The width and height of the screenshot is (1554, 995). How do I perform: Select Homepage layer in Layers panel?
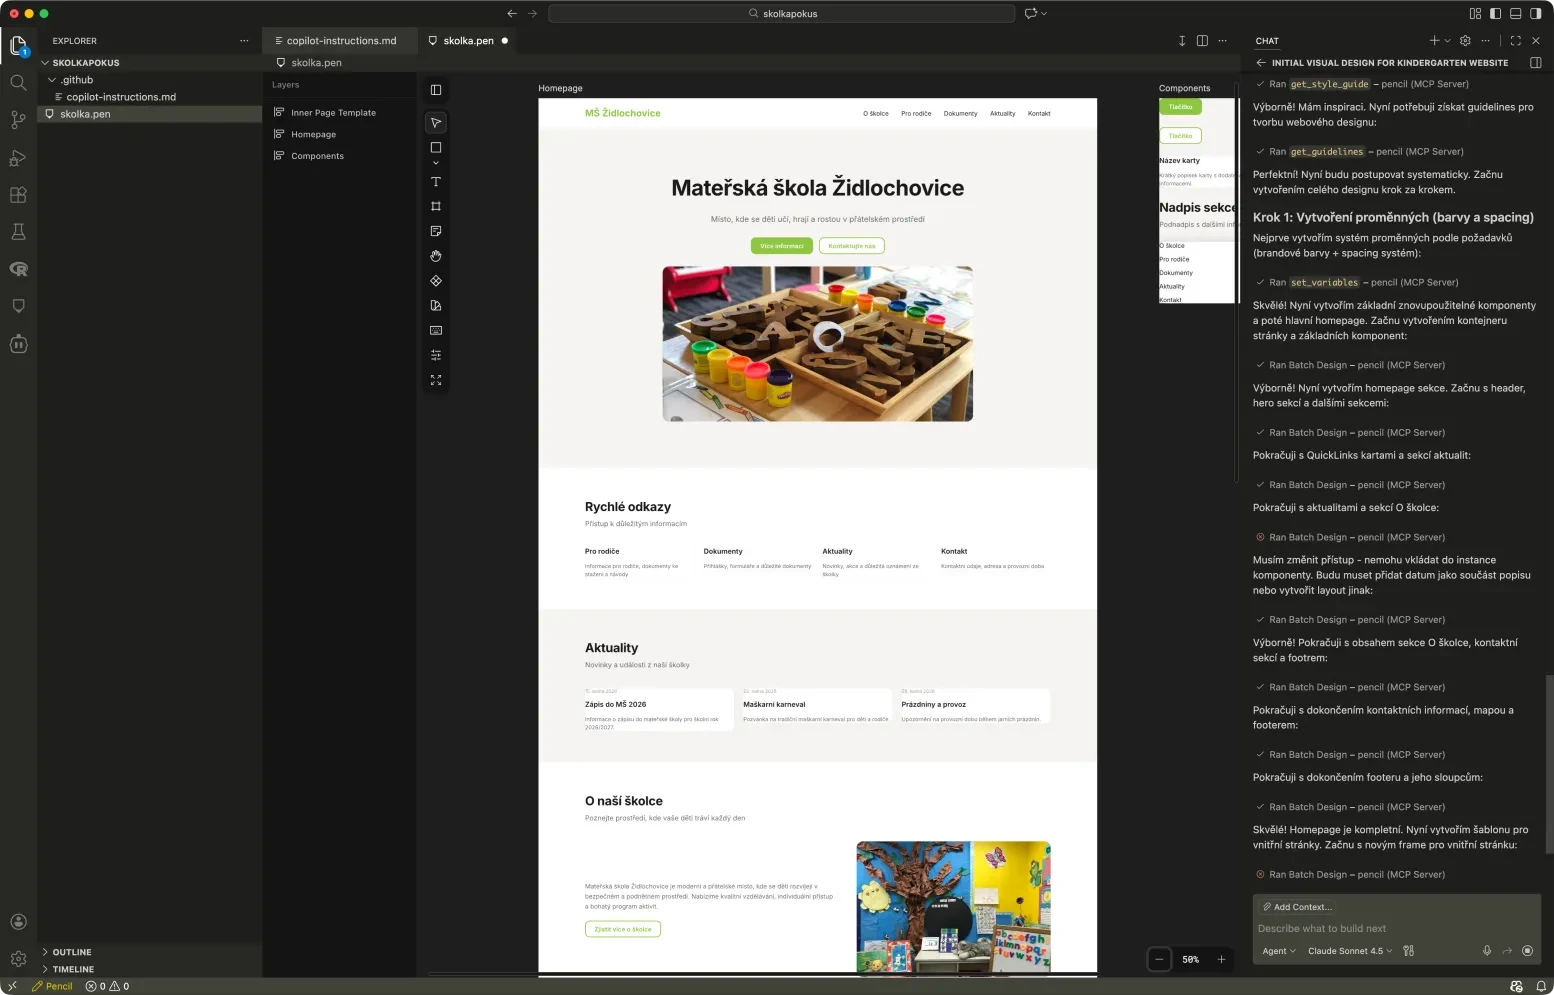tap(313, 135)
